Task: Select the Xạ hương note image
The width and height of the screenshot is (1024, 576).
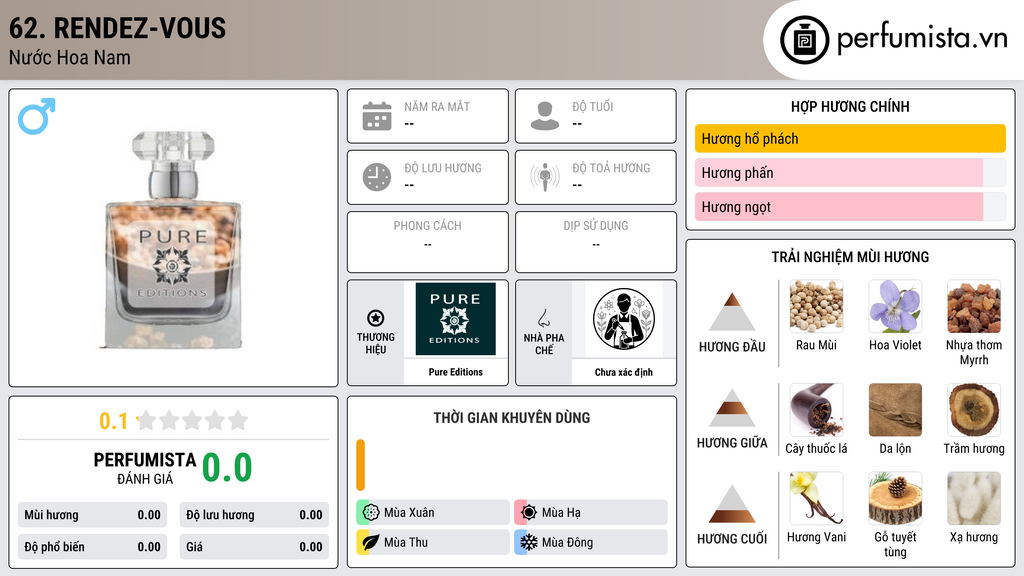Action: (x=974, y=498)
